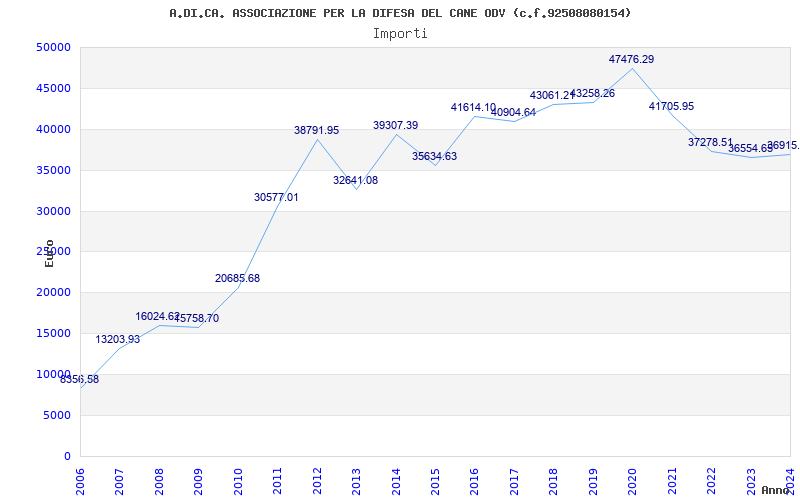Click the 13203.93 data label
The width and height of the screenshot is (800, 500).
pyautogui.click(x=117, y=339)
